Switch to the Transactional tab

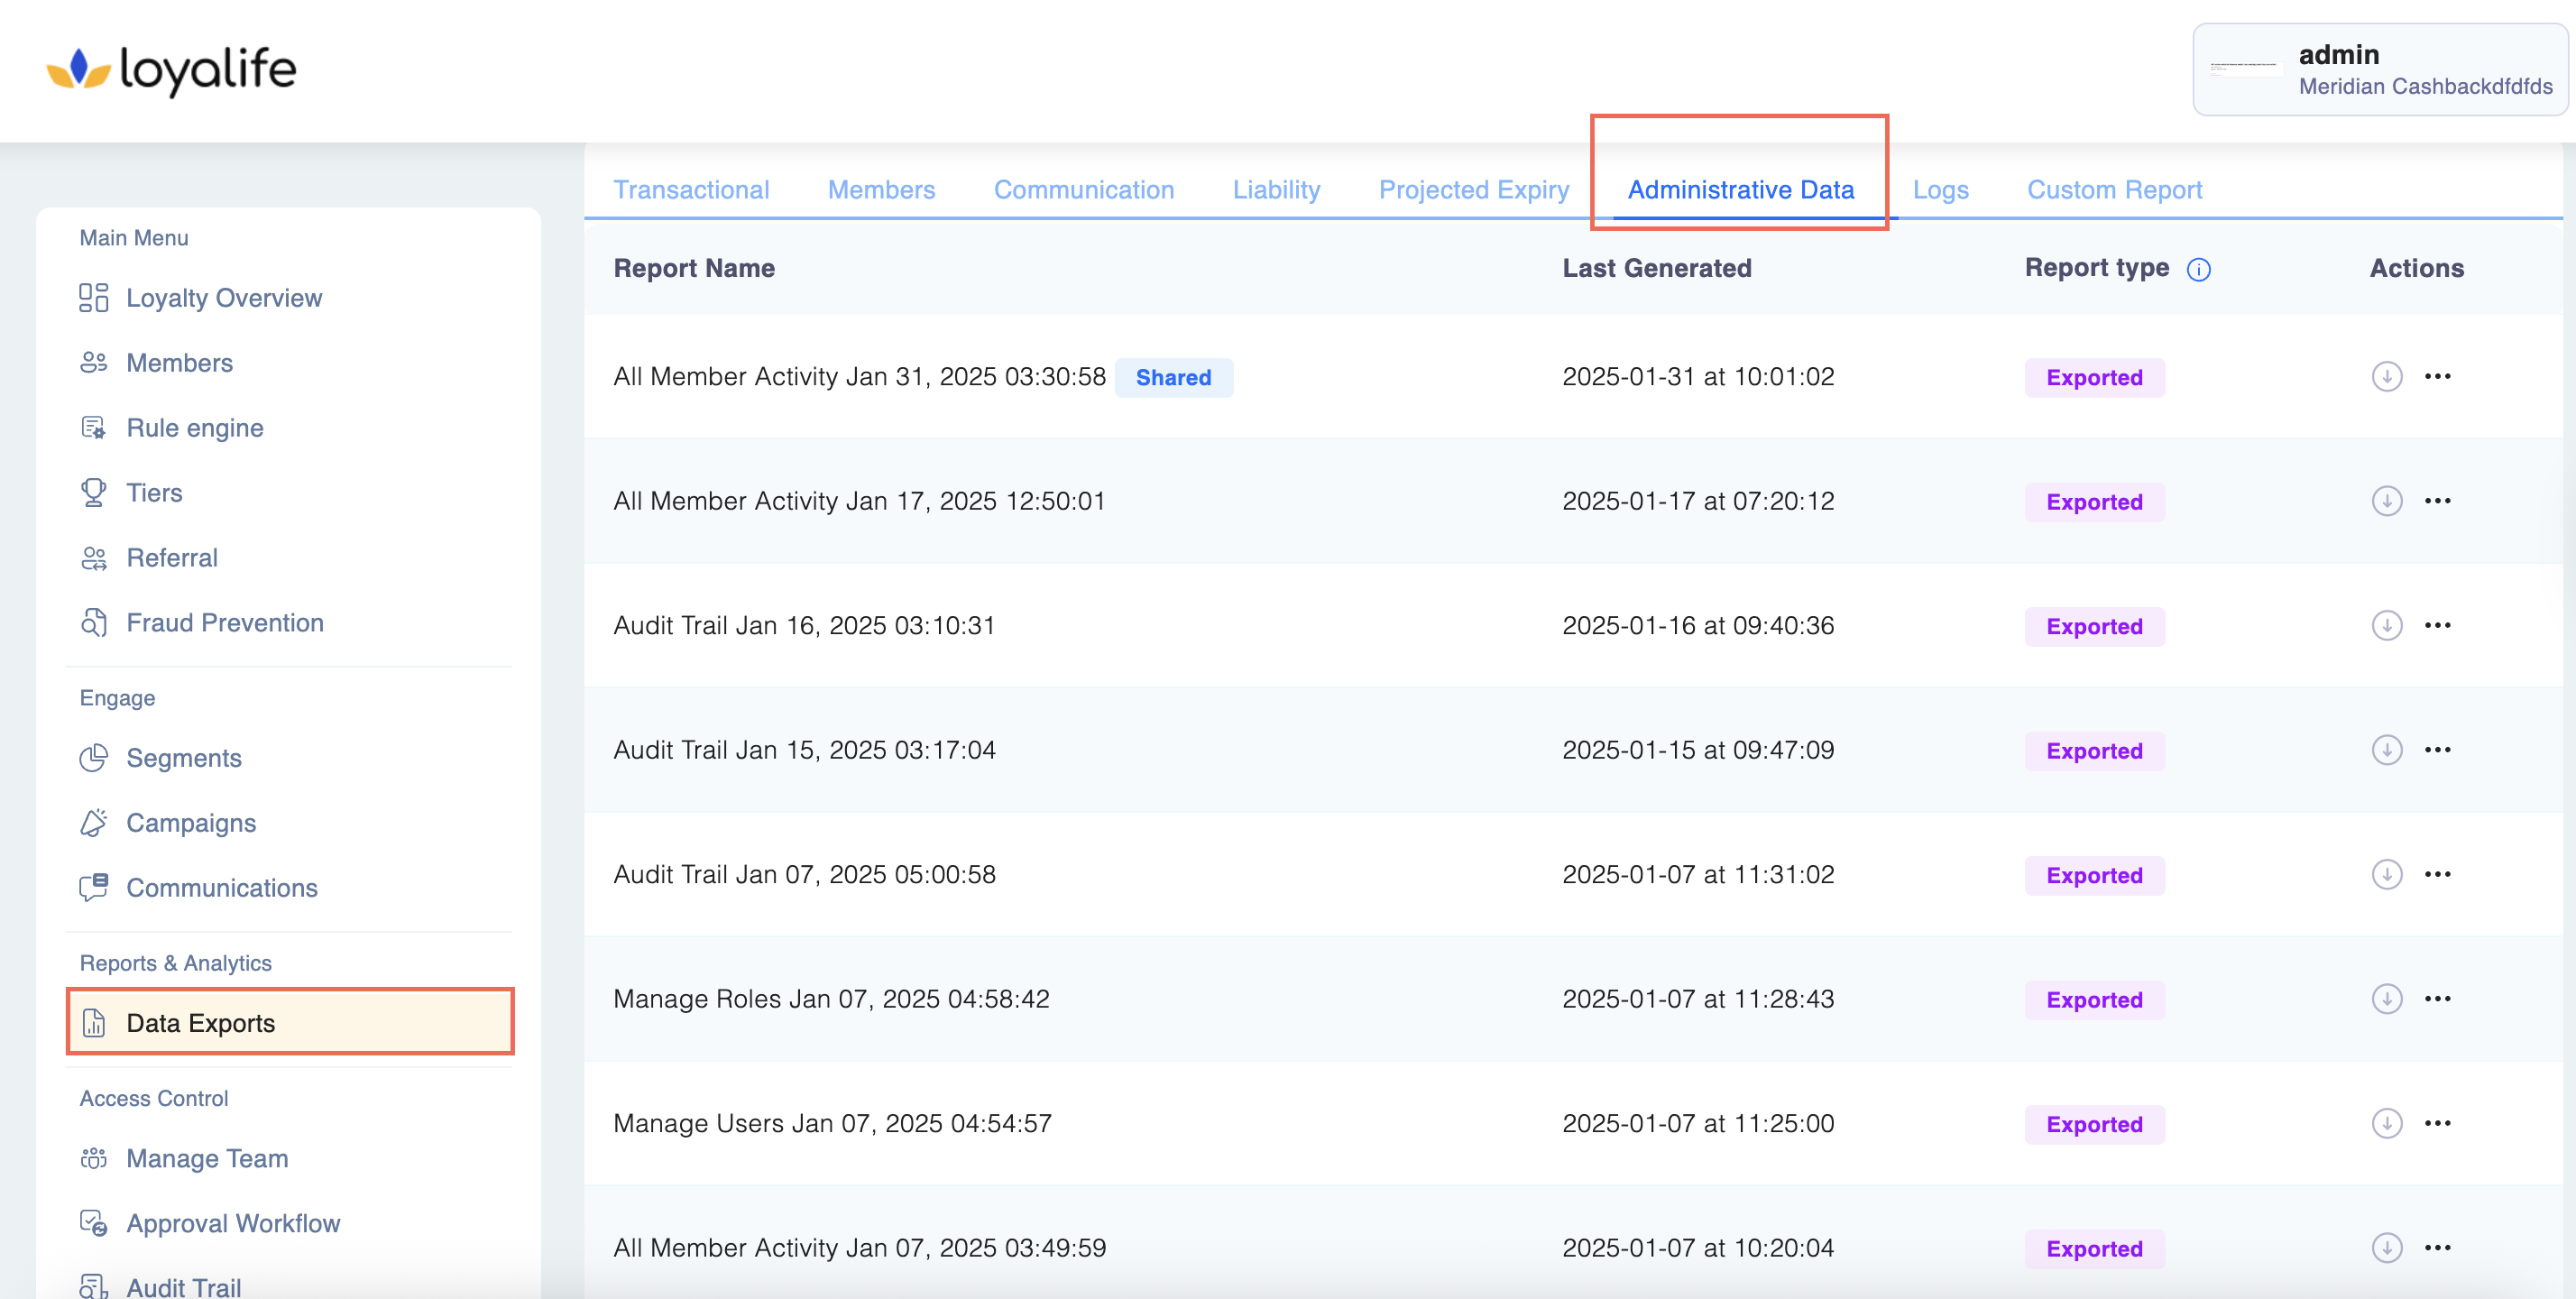point(691,190)
